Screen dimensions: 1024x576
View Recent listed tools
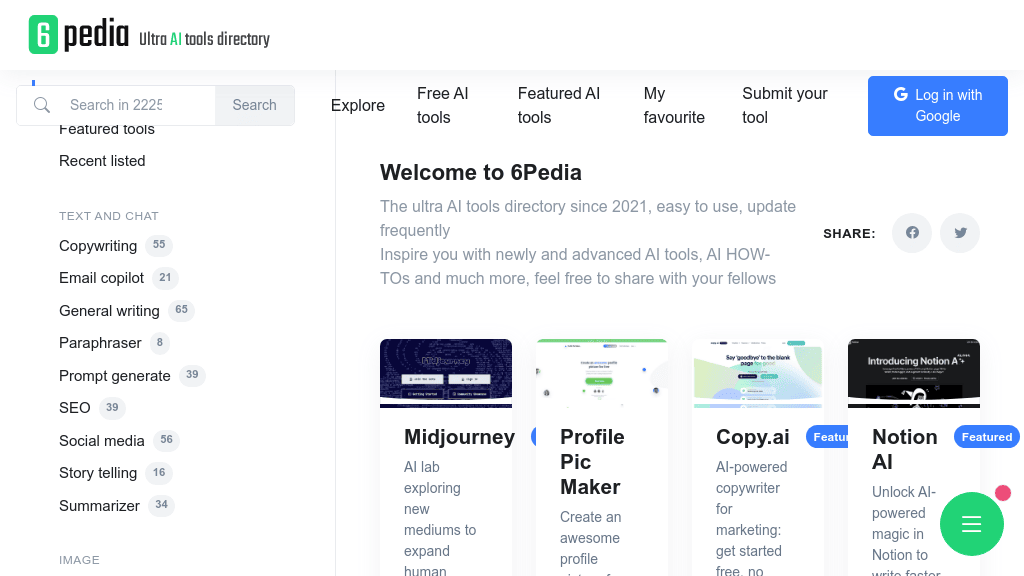[103, 160]
